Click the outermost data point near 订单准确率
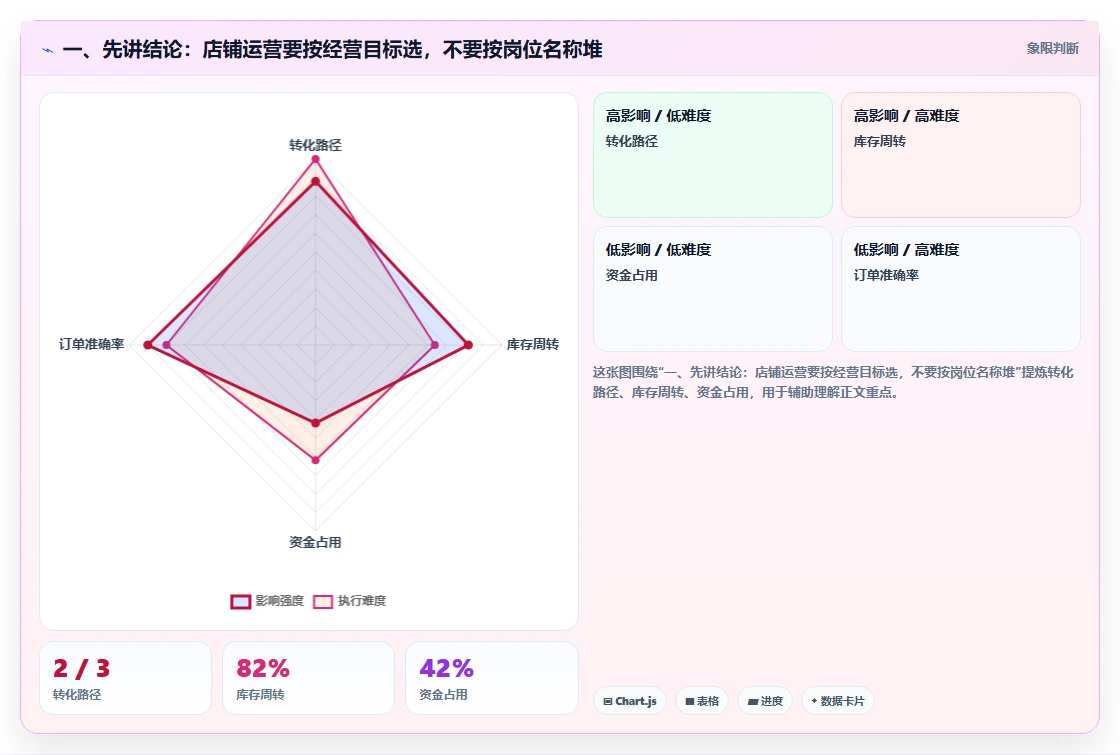1120x755 pixels. (x=148, y=345)
